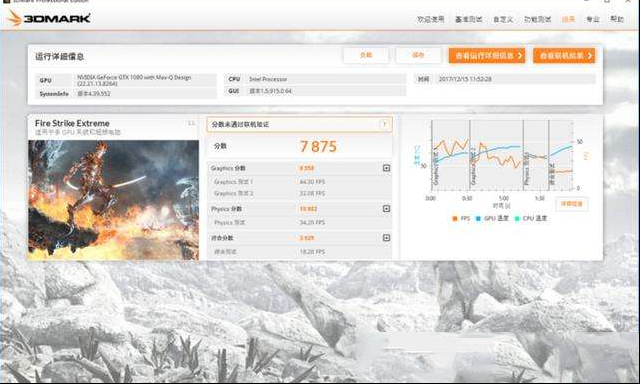Image resolution: width=640 pixels, height=384 pixels.
Task: Click the orange FPS legend square
Action: (x=455, y=219)
